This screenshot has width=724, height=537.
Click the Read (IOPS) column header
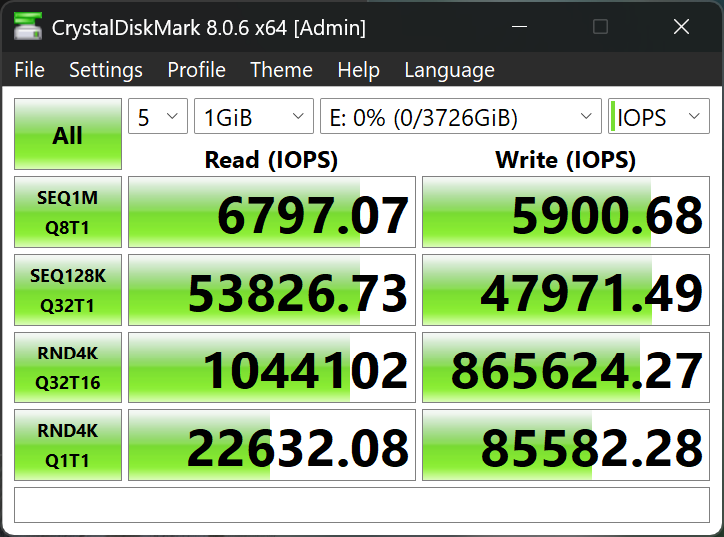pos(272,160)
